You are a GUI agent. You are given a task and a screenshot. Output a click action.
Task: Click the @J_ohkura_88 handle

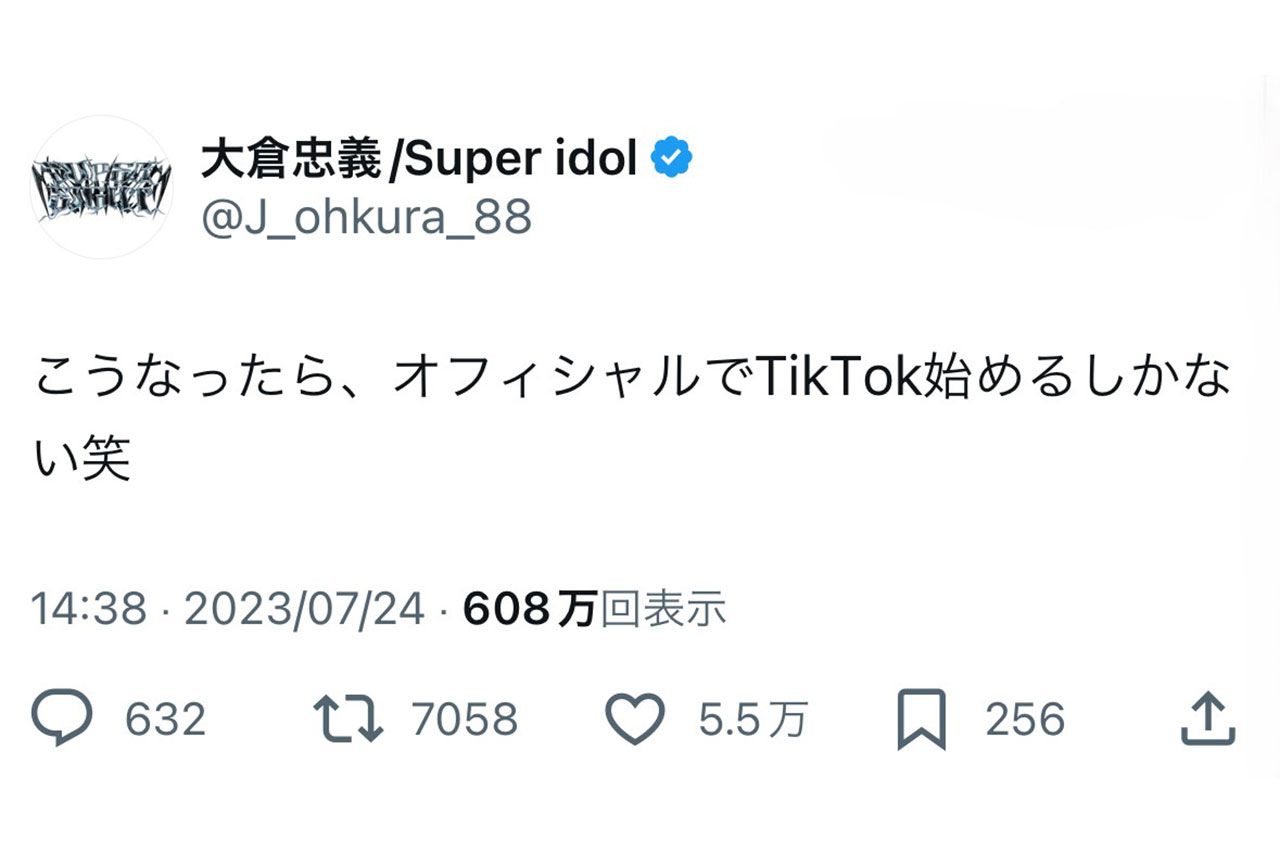[x=365, y=218]
